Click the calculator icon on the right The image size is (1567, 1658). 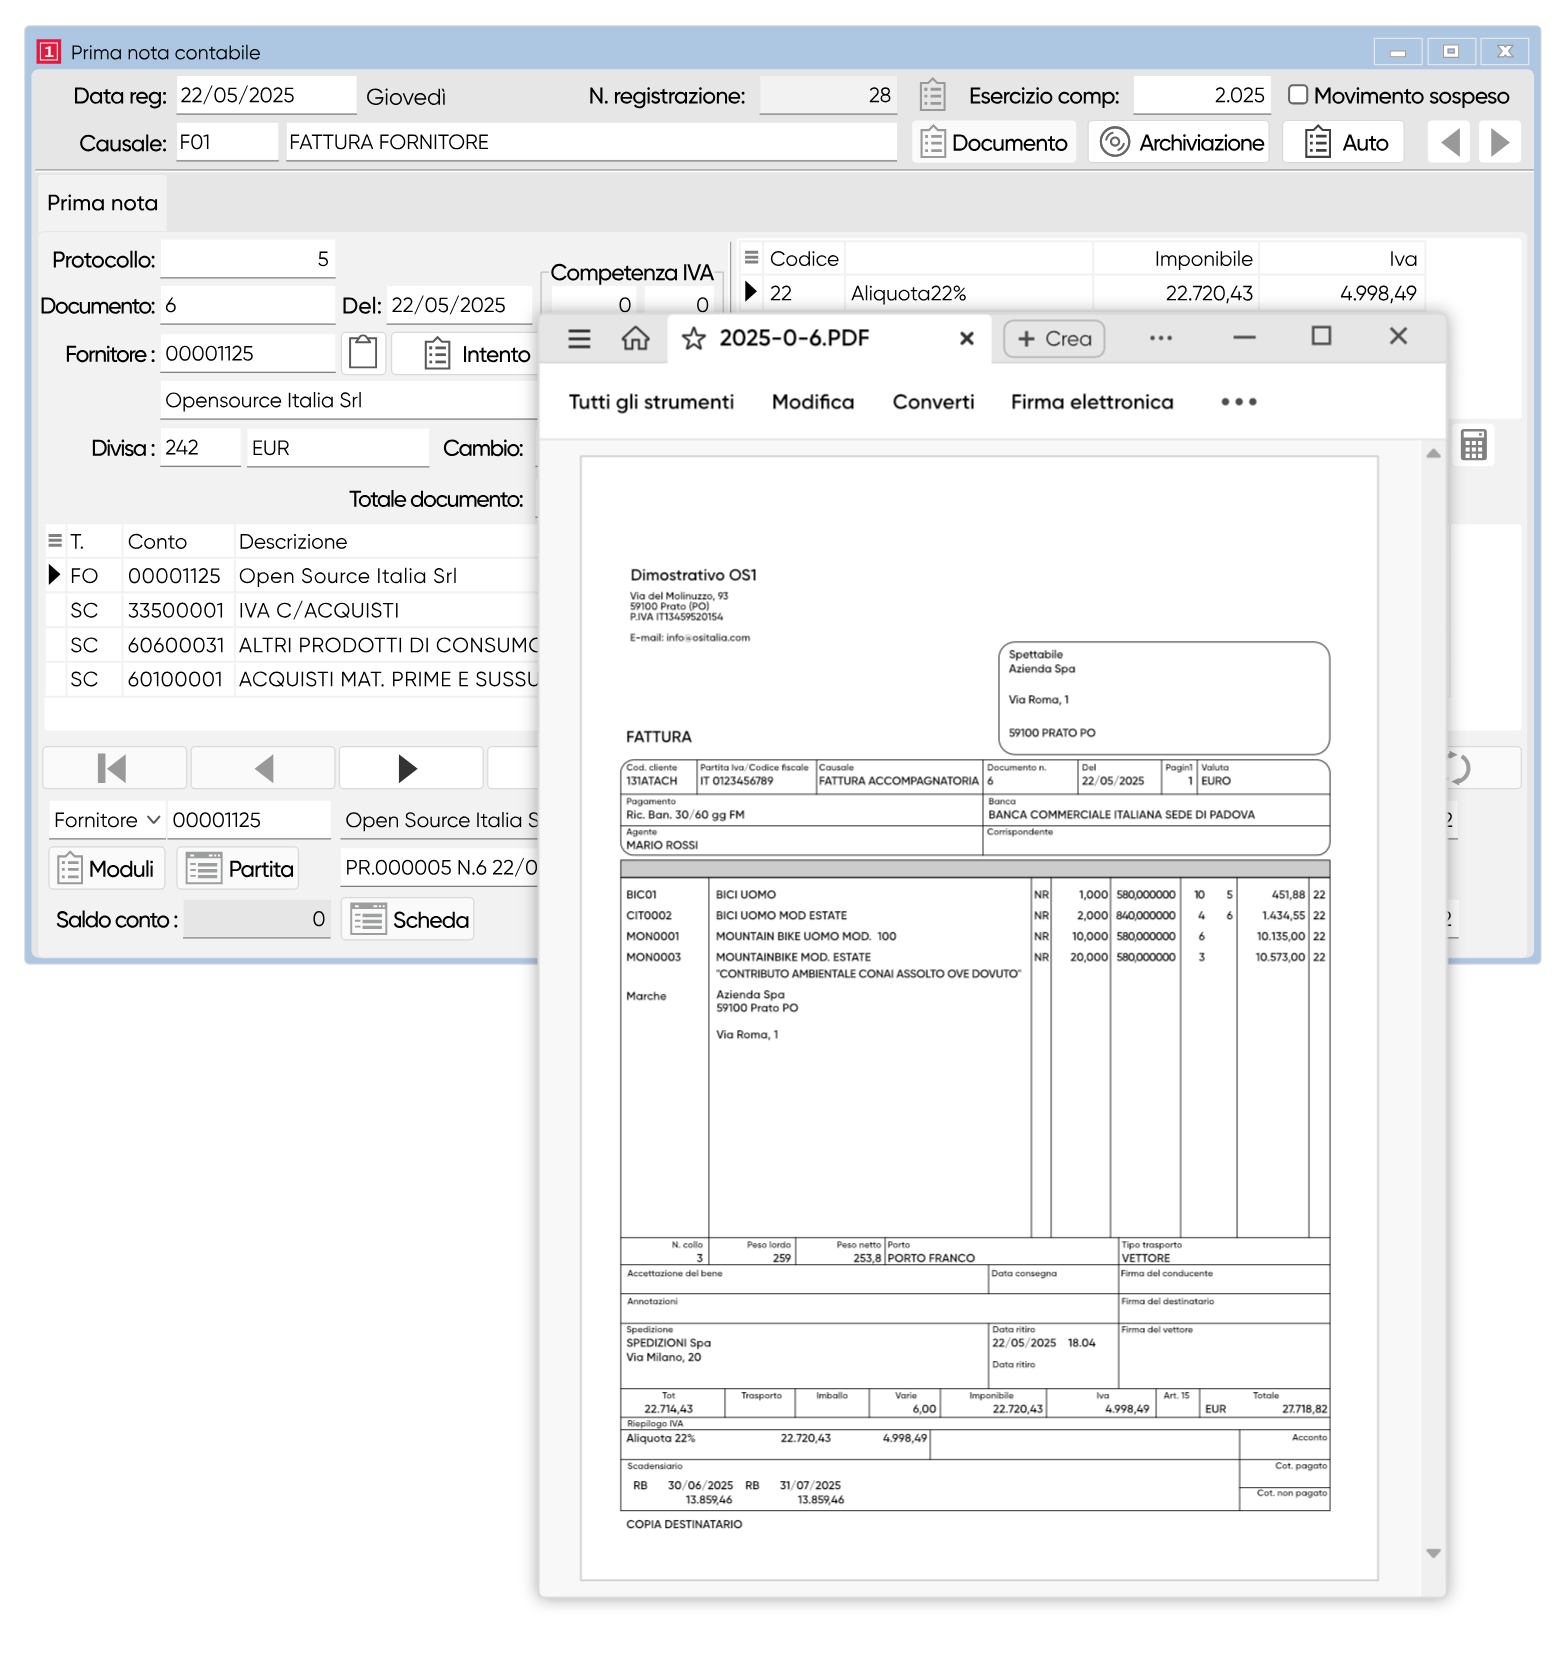point(1473,445)
